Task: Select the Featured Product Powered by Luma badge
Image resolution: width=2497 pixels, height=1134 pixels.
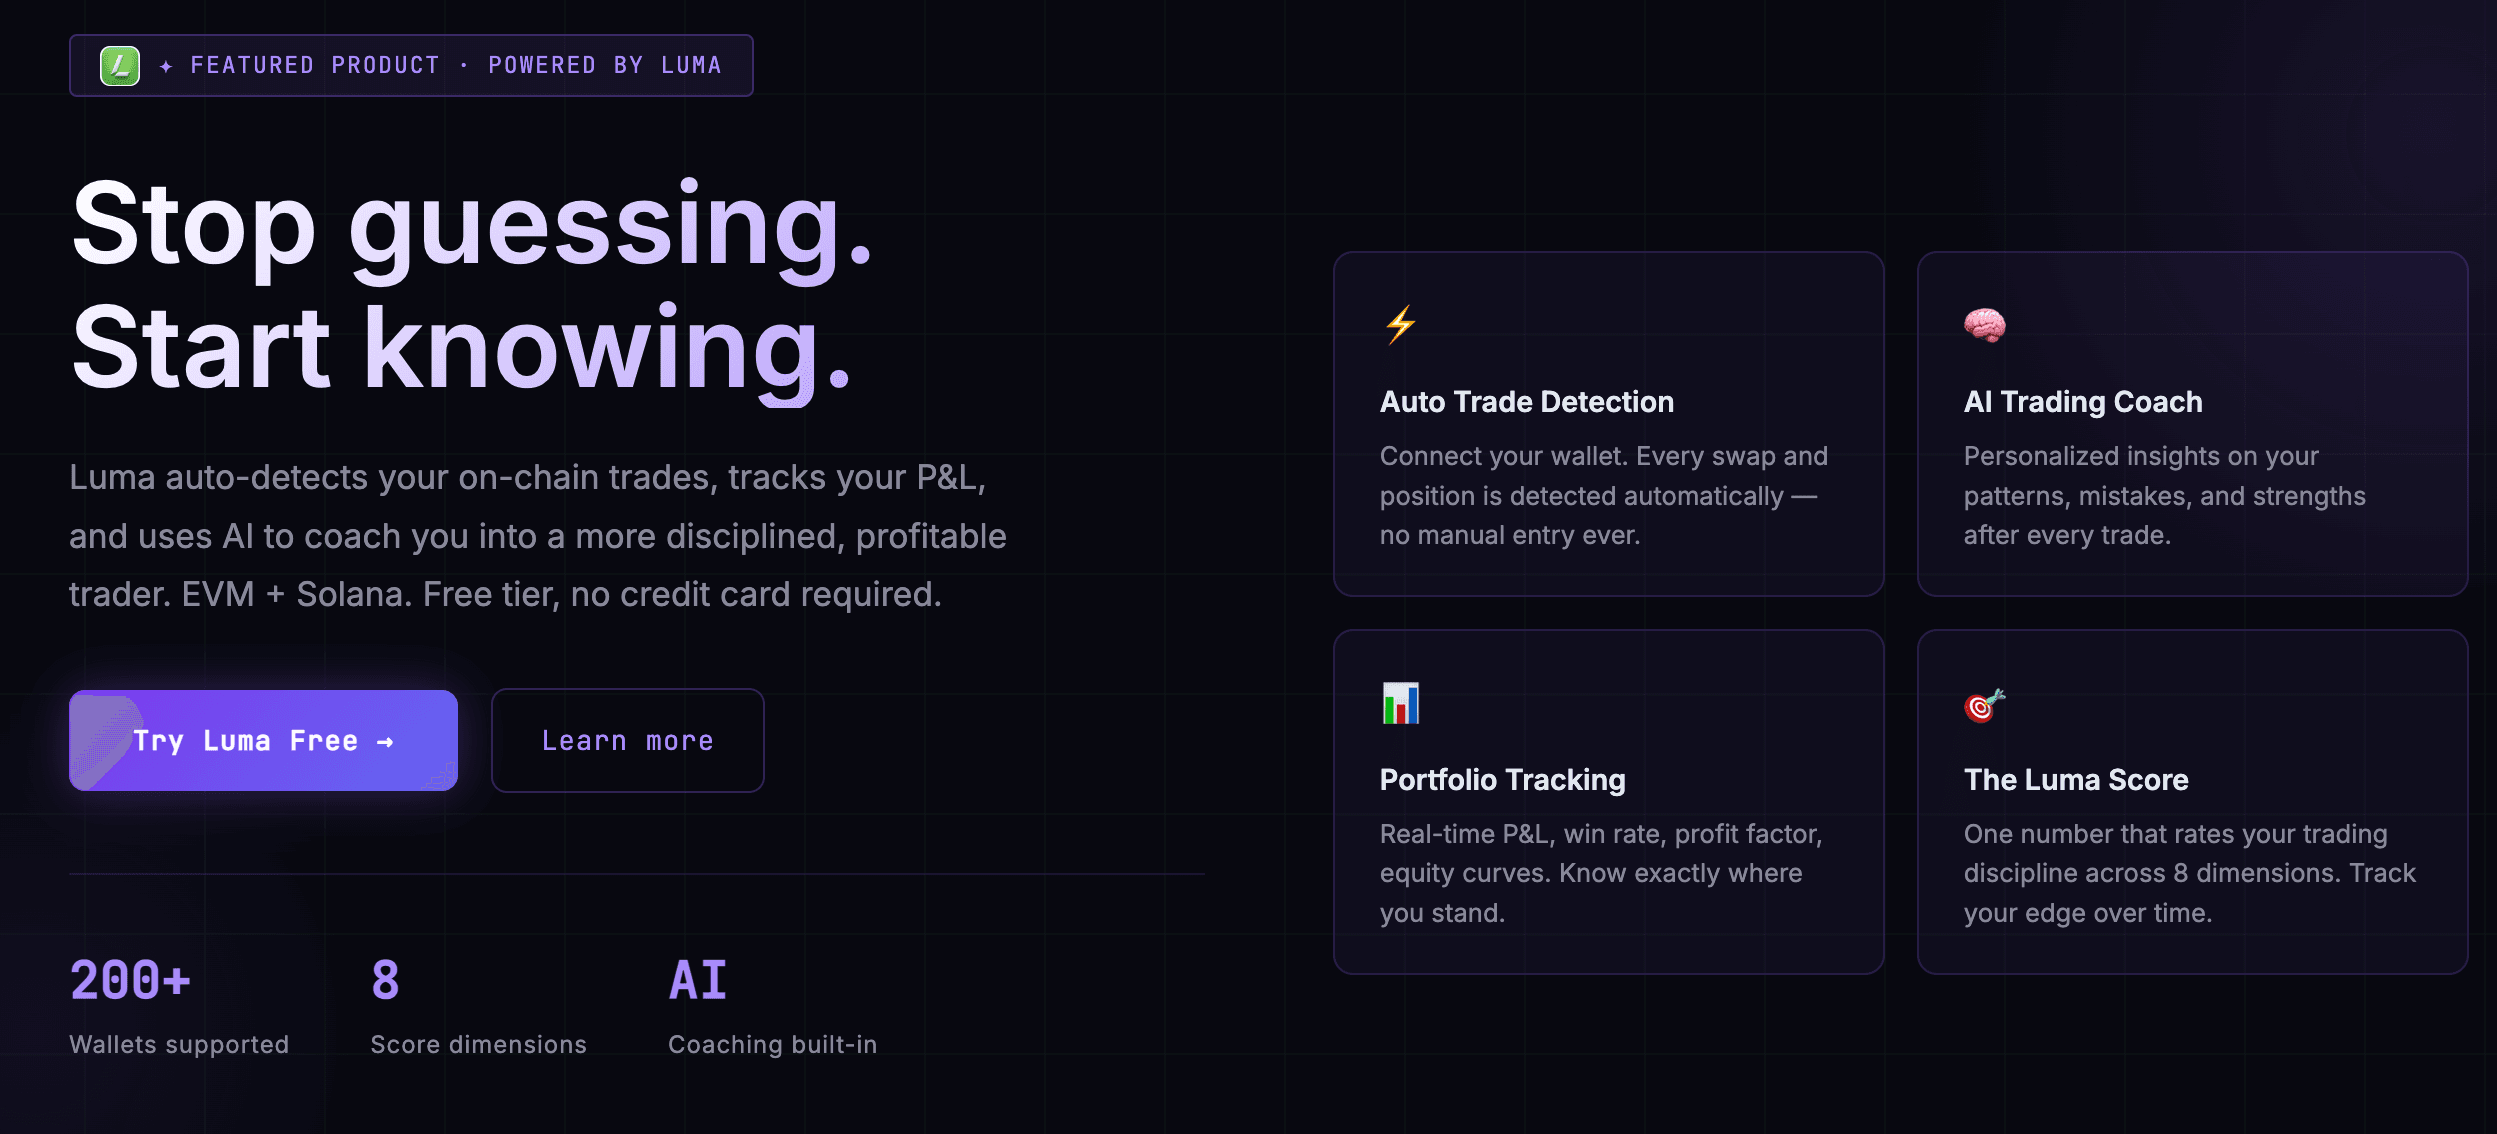Action: click(x=411, y=66)
